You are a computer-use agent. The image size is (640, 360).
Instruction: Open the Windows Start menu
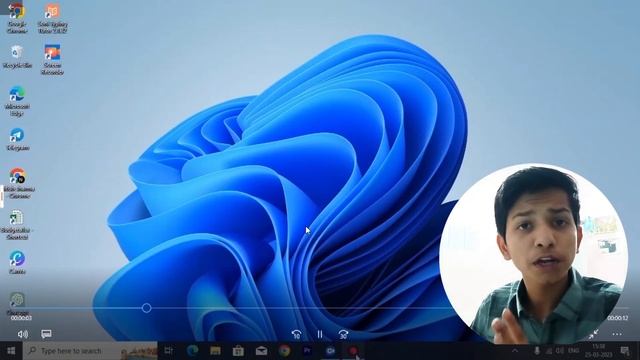point(11,351)
